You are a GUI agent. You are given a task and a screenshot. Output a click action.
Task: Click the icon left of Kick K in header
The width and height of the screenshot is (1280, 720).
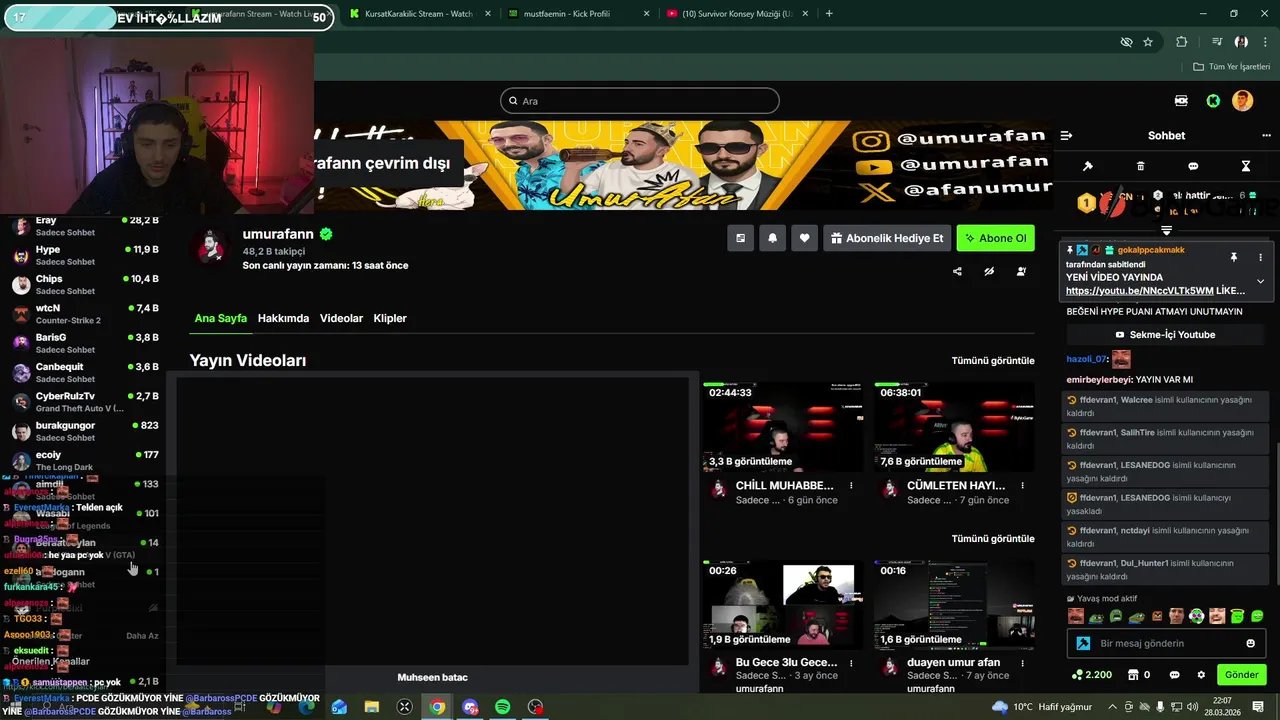(x=1182, y=101)
